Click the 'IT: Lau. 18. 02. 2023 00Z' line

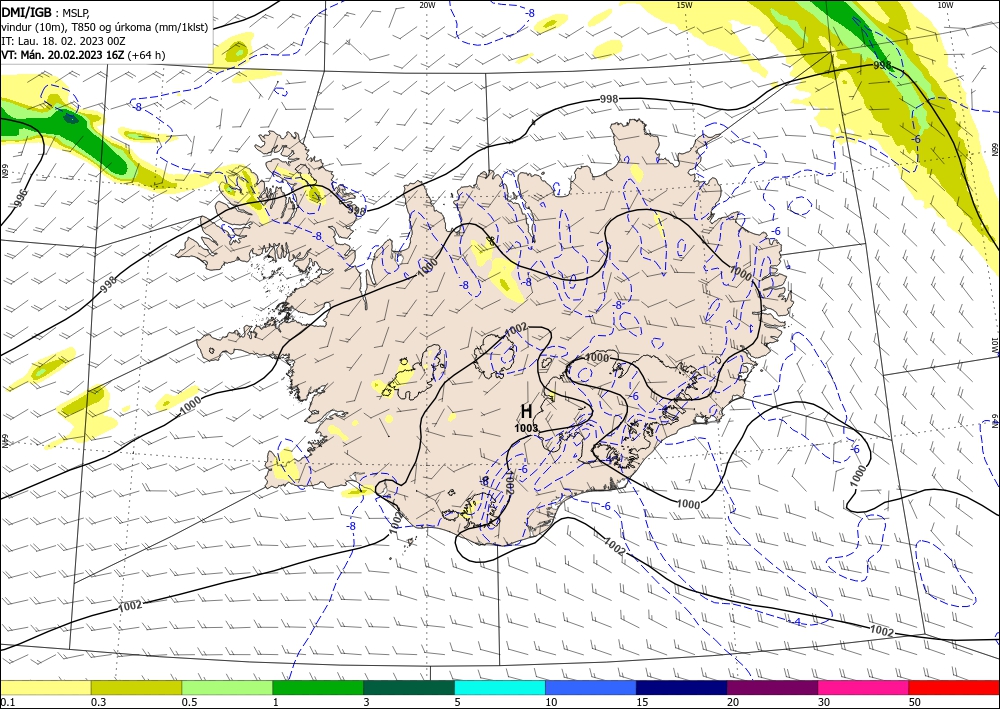(63, 41)
